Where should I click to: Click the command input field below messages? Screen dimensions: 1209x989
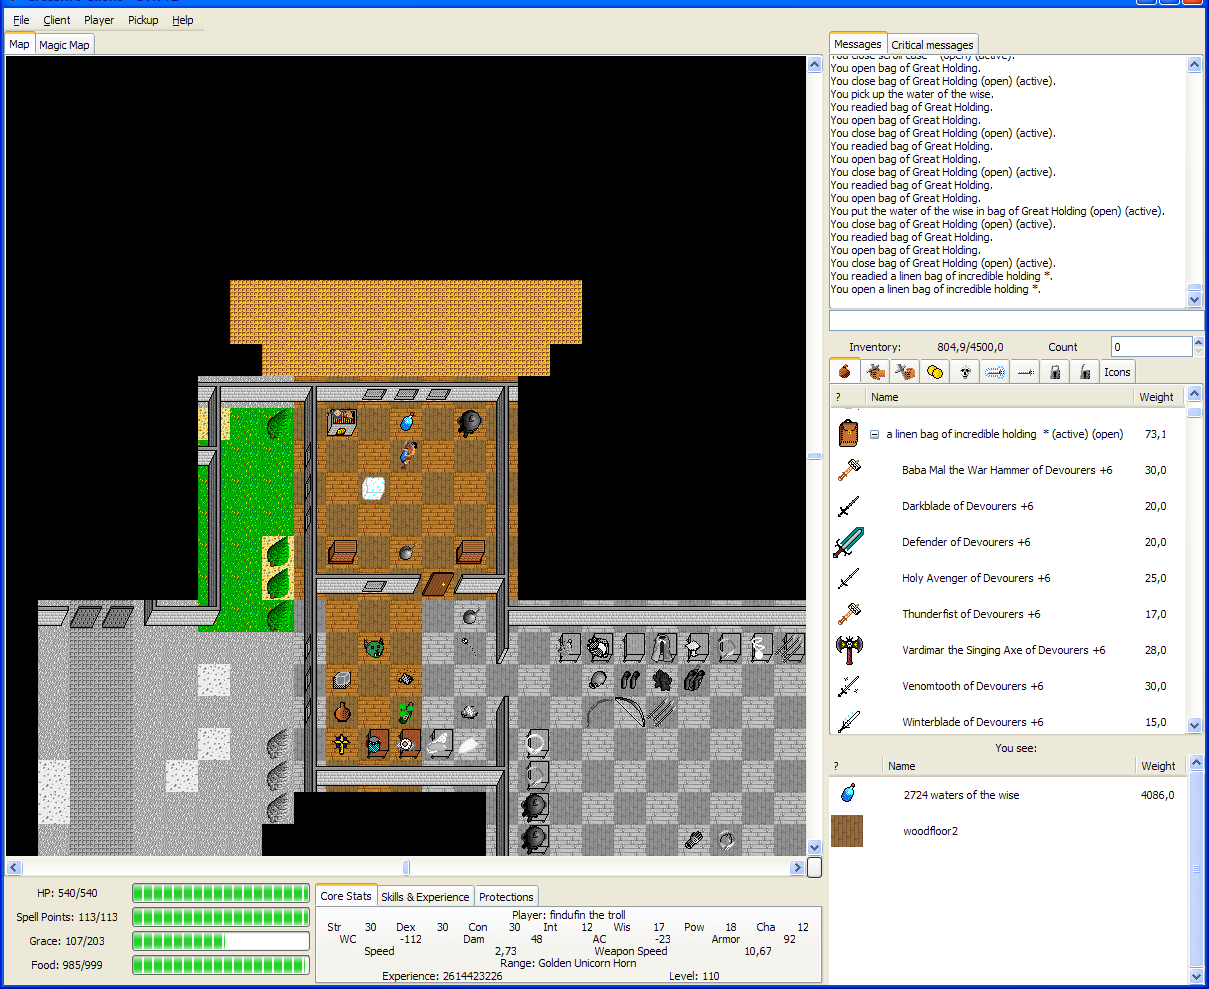pos(1016,320)
